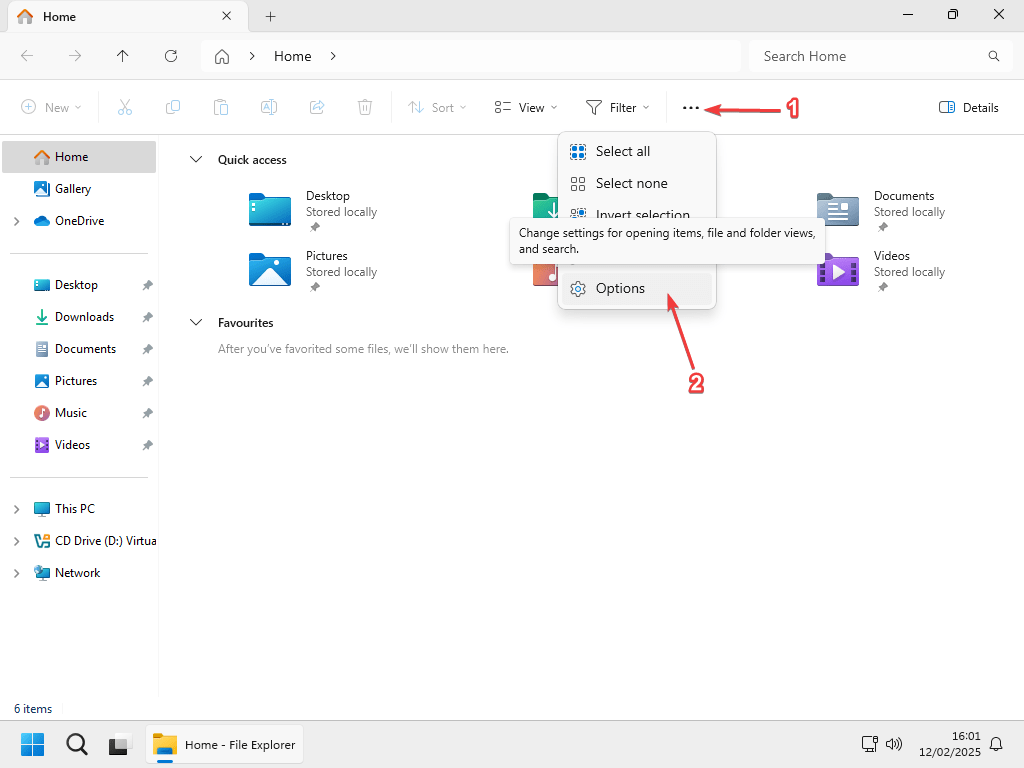The image size is (1024, 768).
Task: Select Gallery in the navigation pane
Action: click(x=73, y=189)
